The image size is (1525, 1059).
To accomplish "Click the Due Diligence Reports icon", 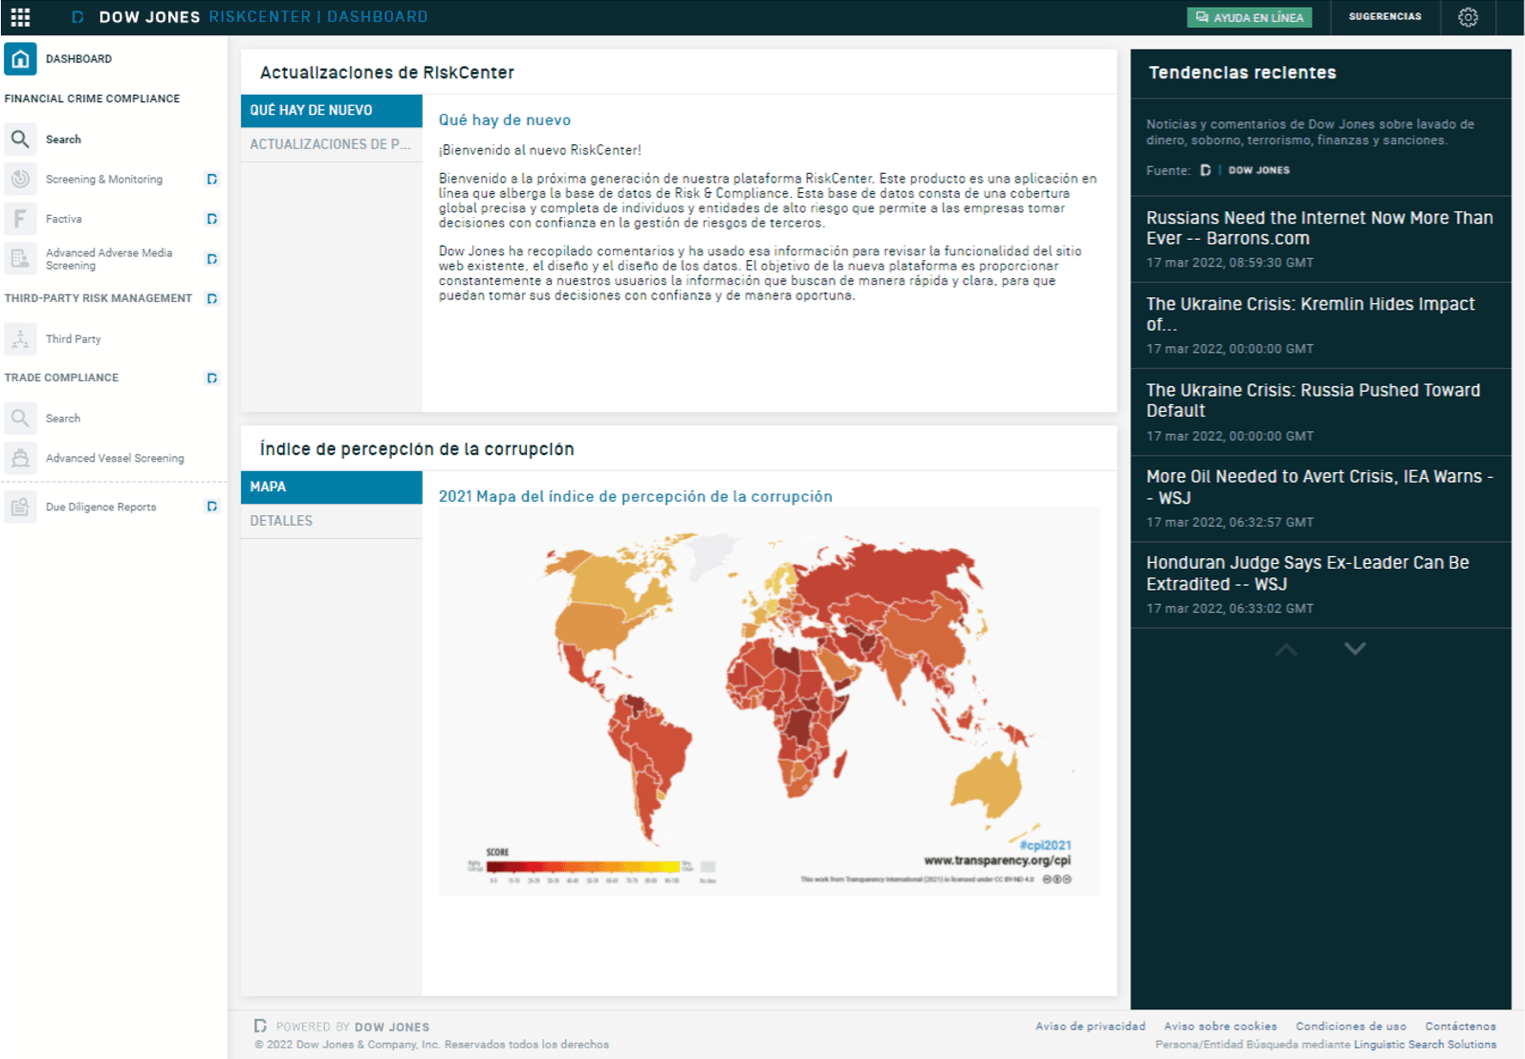I will (x=20, y=507).
